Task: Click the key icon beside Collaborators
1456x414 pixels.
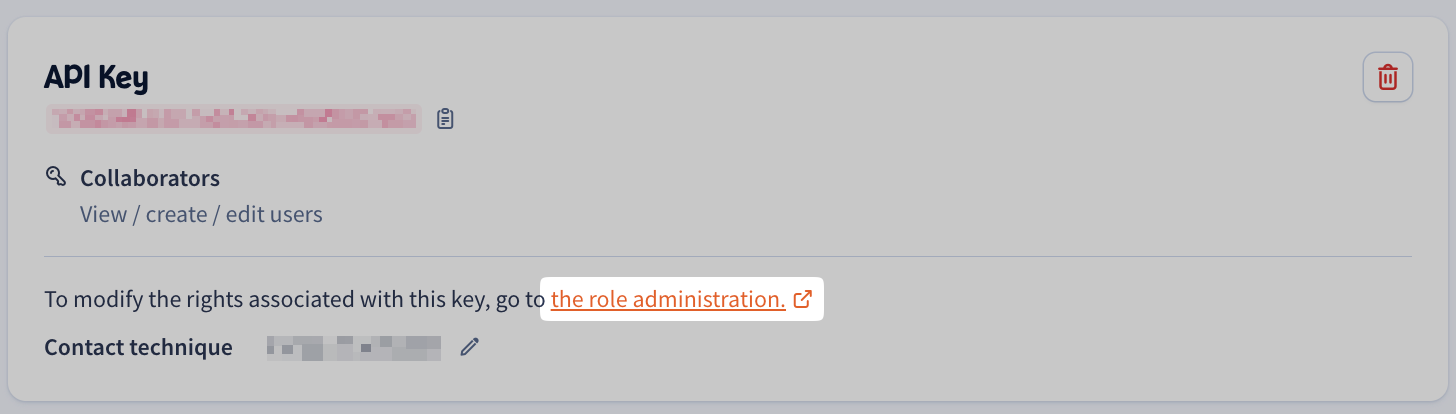Action: [56, 177]
